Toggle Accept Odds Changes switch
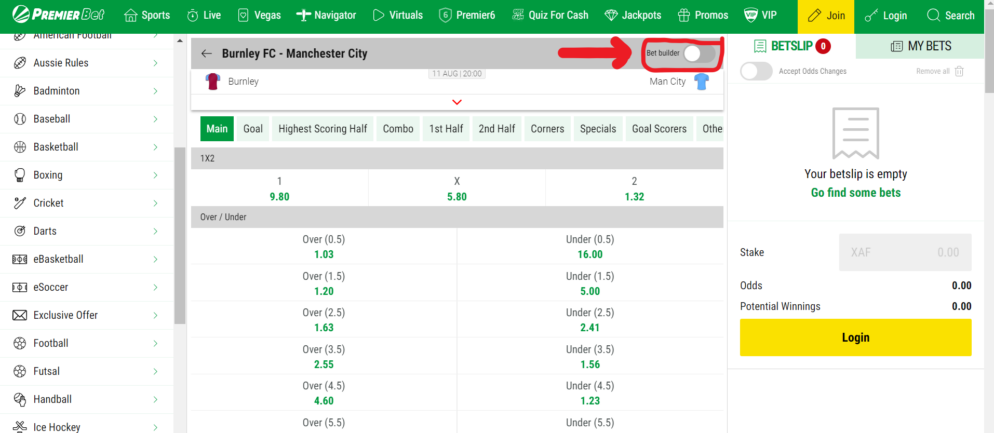The height and width of the screenshot is (433, 994). tap(756, 71)
